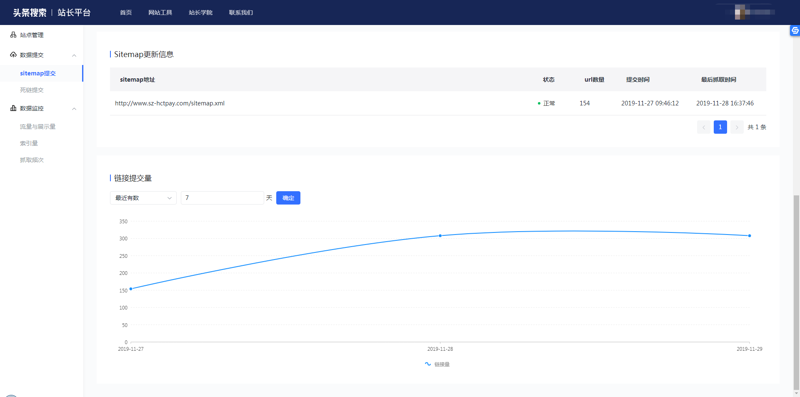Click the 2019-11-27 data point on chart
Screen dimensions: 800x397
coord(131,289)
